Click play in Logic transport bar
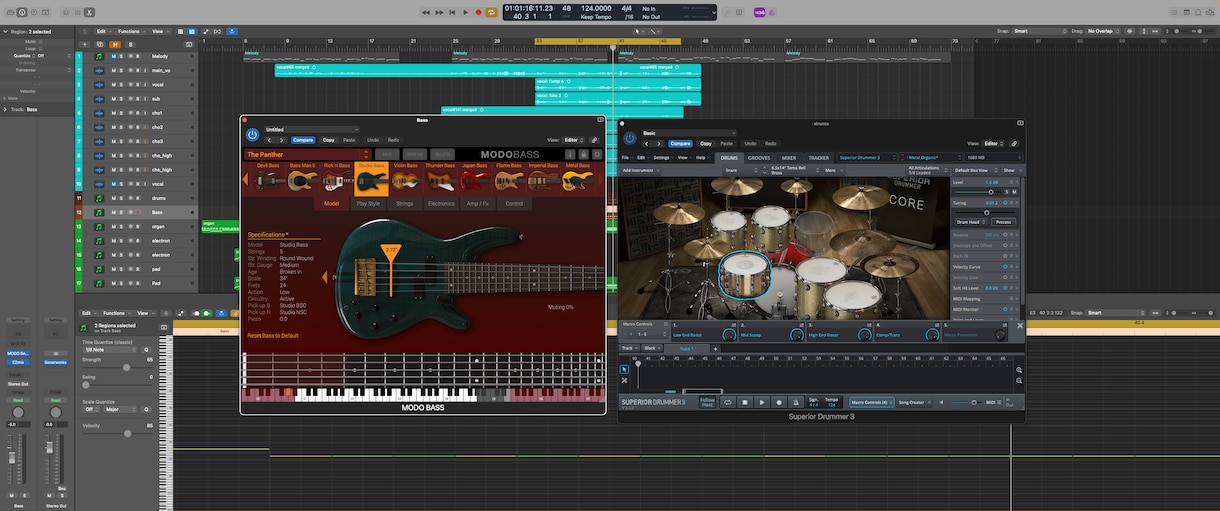The height and width of the screenshot is (511, 1220). (465, 12)
